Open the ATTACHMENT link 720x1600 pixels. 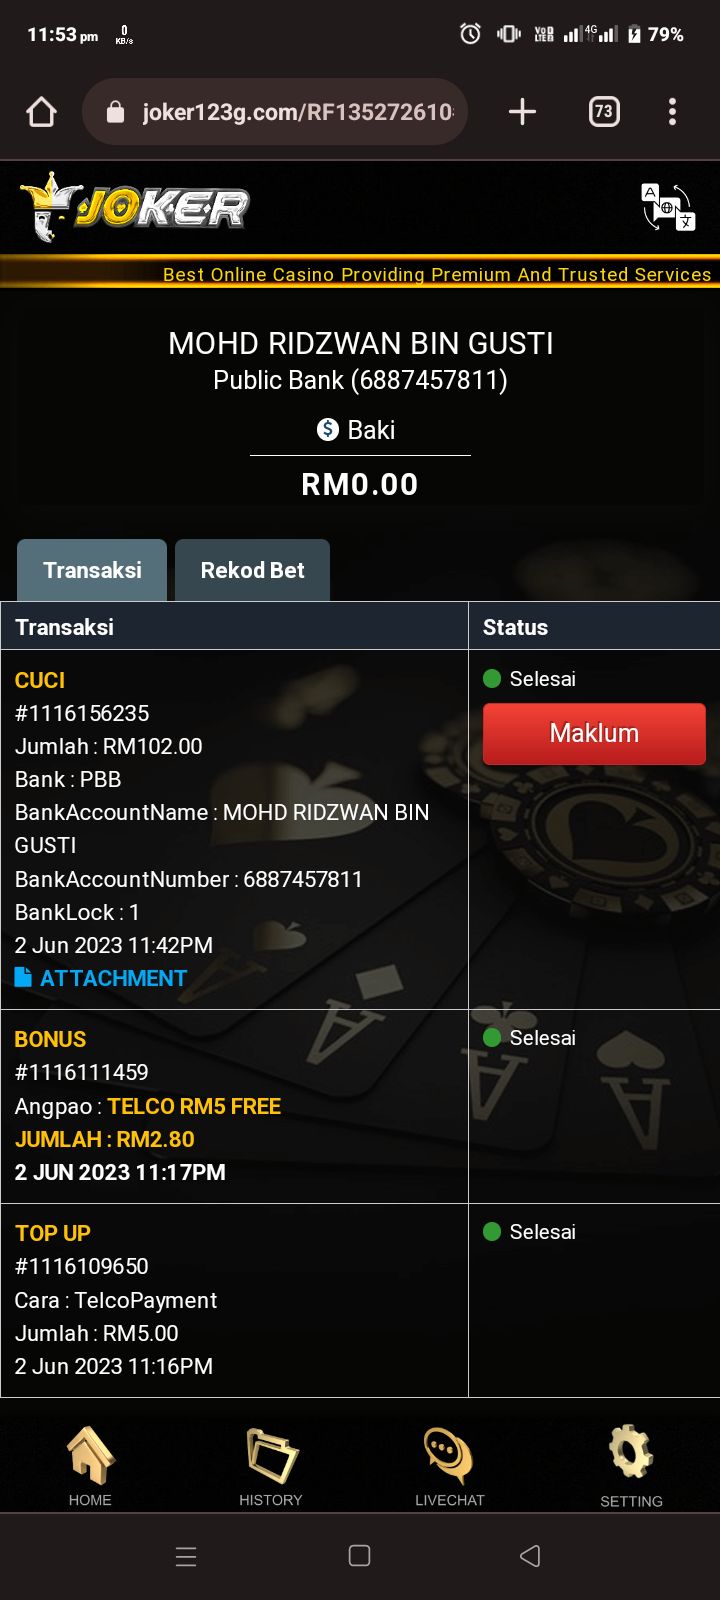[x=101, y=978]
